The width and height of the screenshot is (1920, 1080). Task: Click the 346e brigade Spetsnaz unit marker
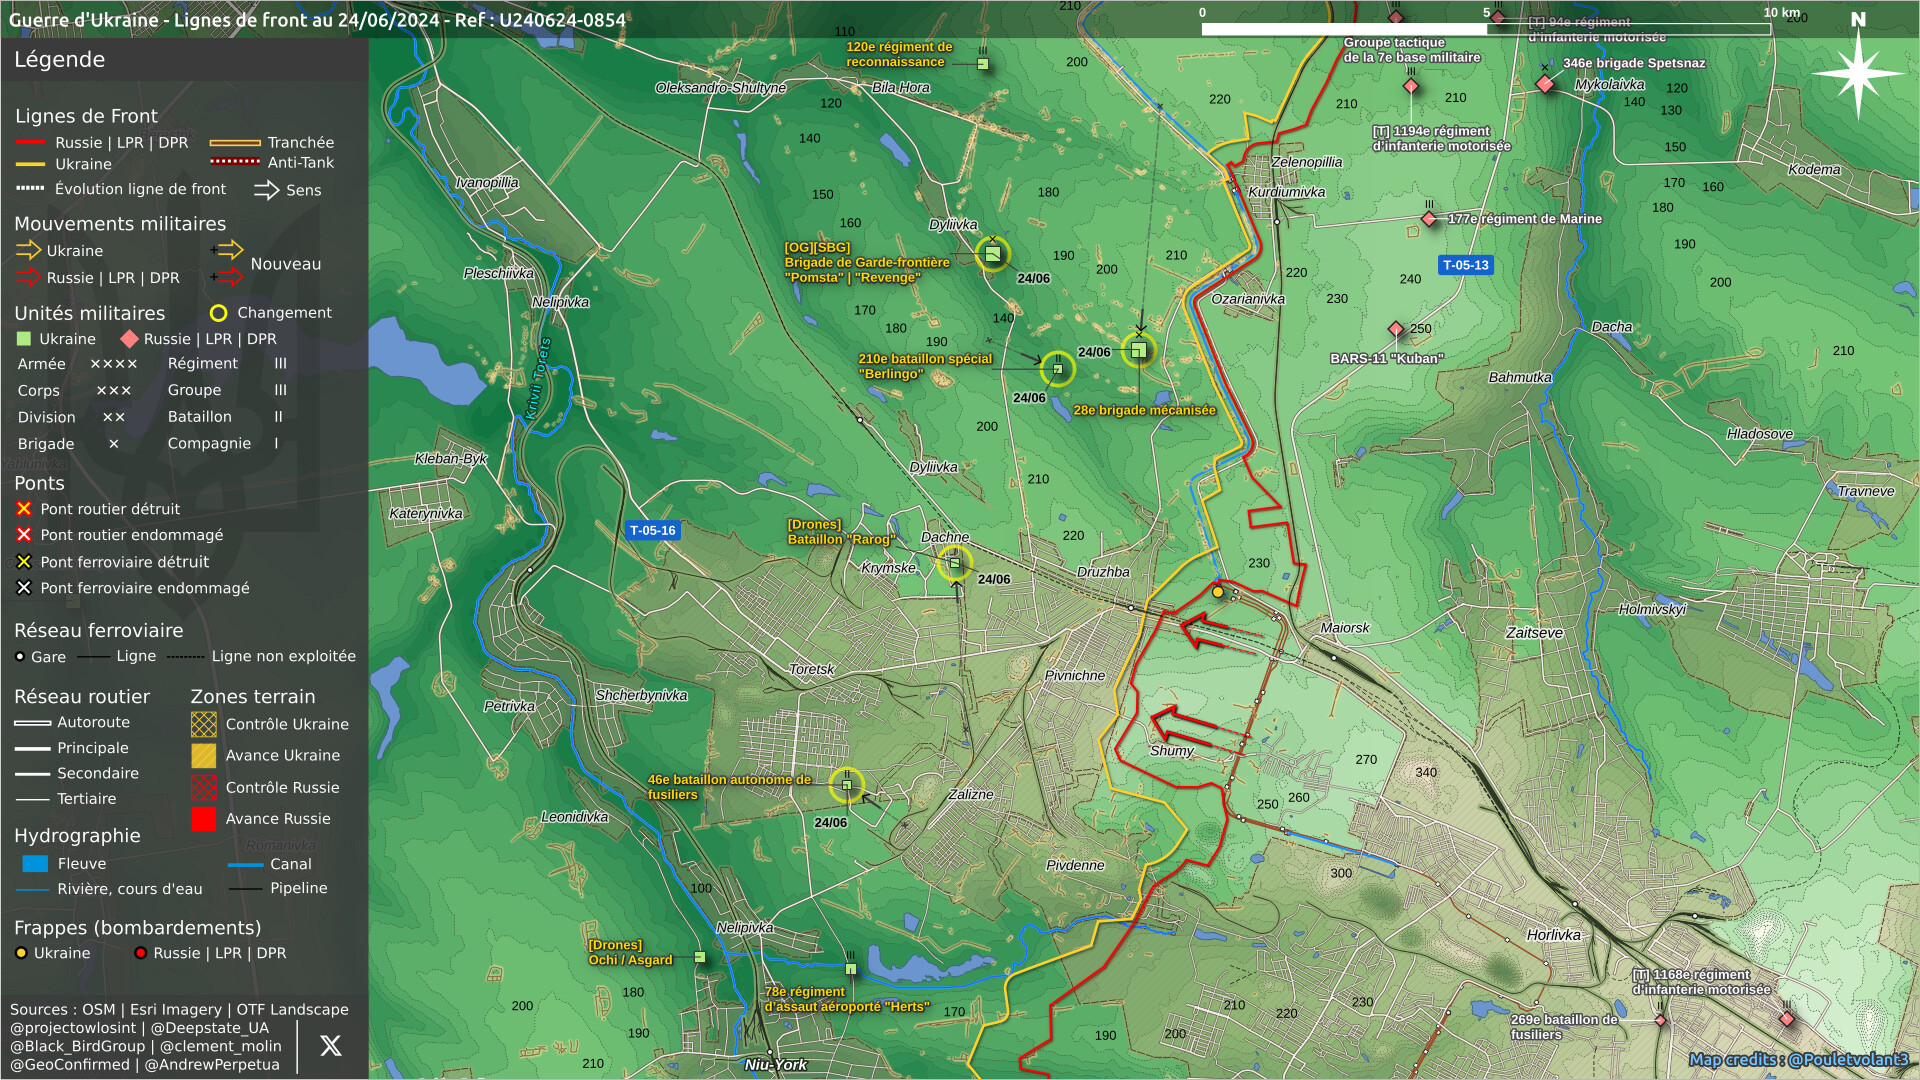click(x=1545, y=84)
